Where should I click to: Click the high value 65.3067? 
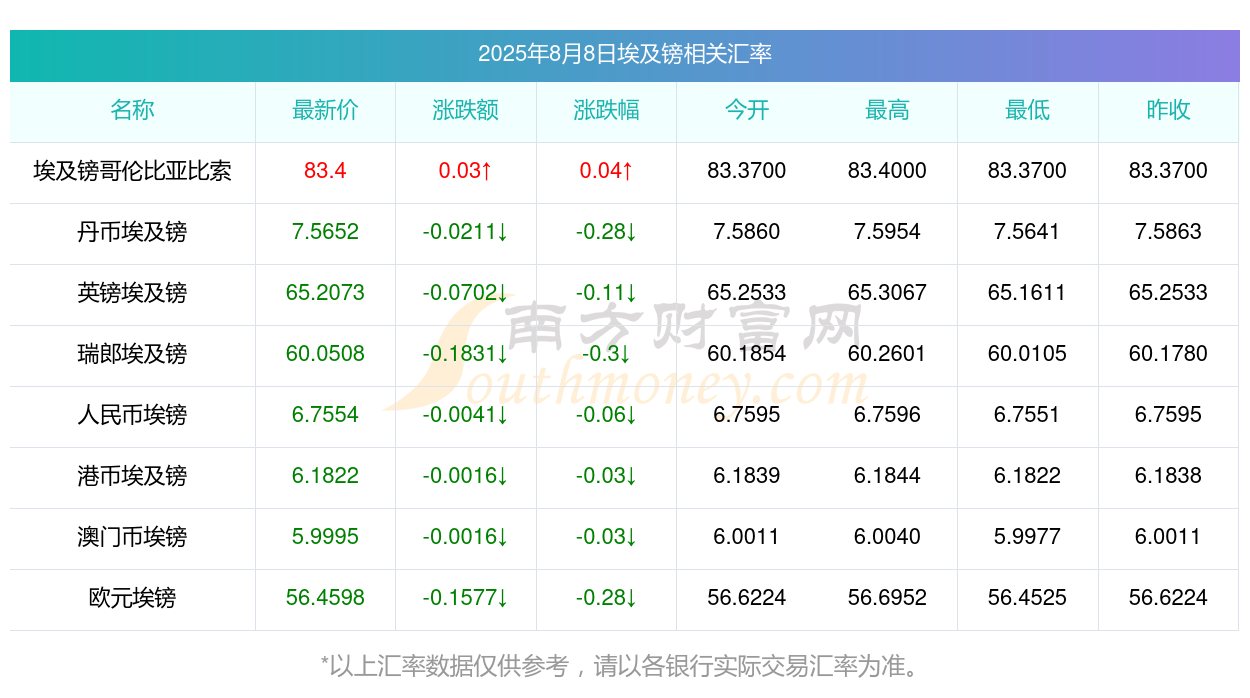click(887, 293)
